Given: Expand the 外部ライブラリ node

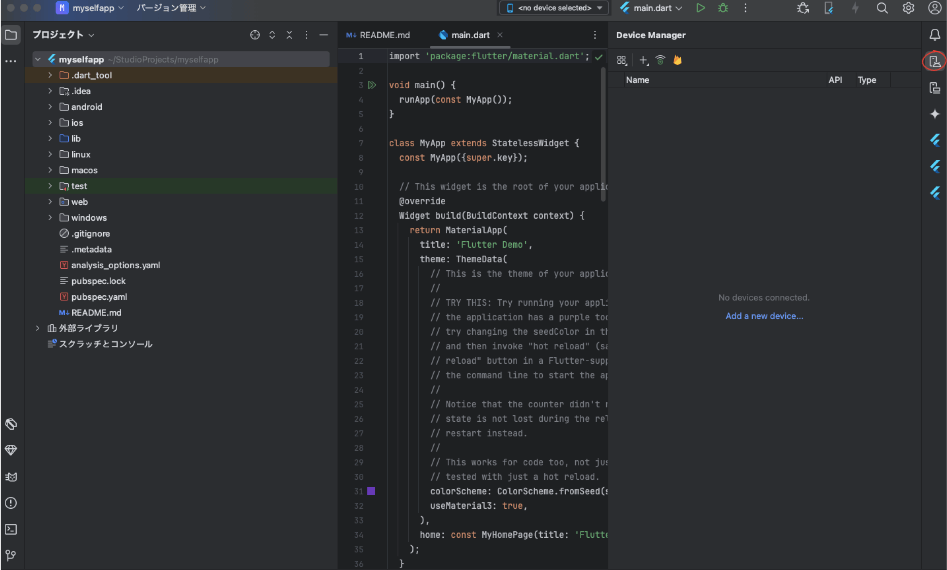Looking at the screenshot, I should tap(37, 328).
